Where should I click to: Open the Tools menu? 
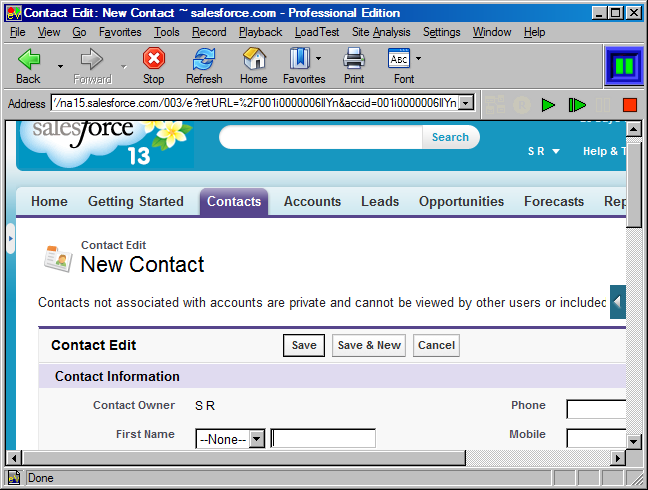[167, 32]
